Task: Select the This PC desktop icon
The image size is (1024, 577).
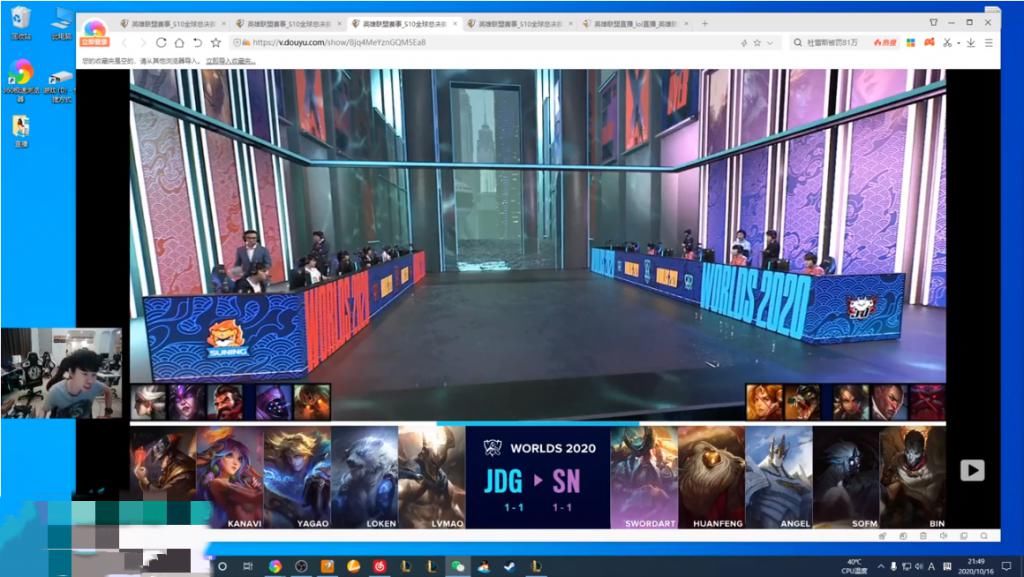Action: pos(61,23)
